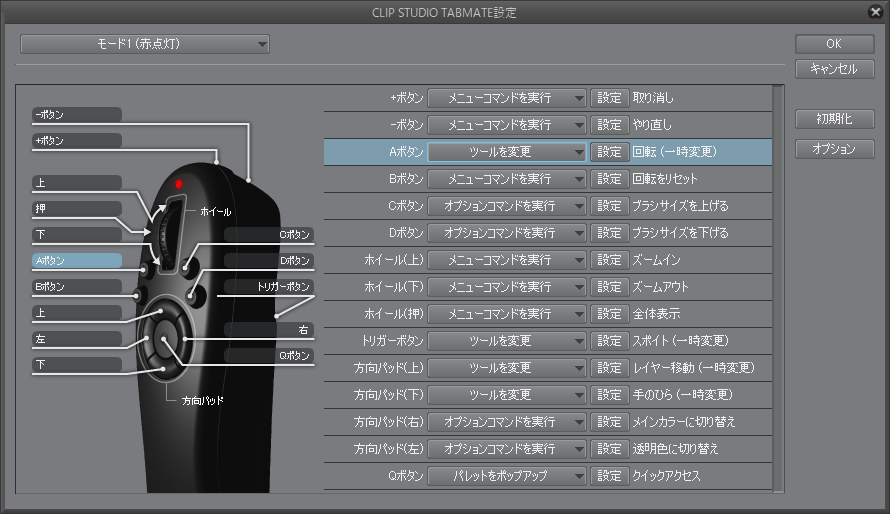Click the 初期化 reset button
Image resolution: width=890 pixels, height=514 pixels.
click(x=834, y=118)
